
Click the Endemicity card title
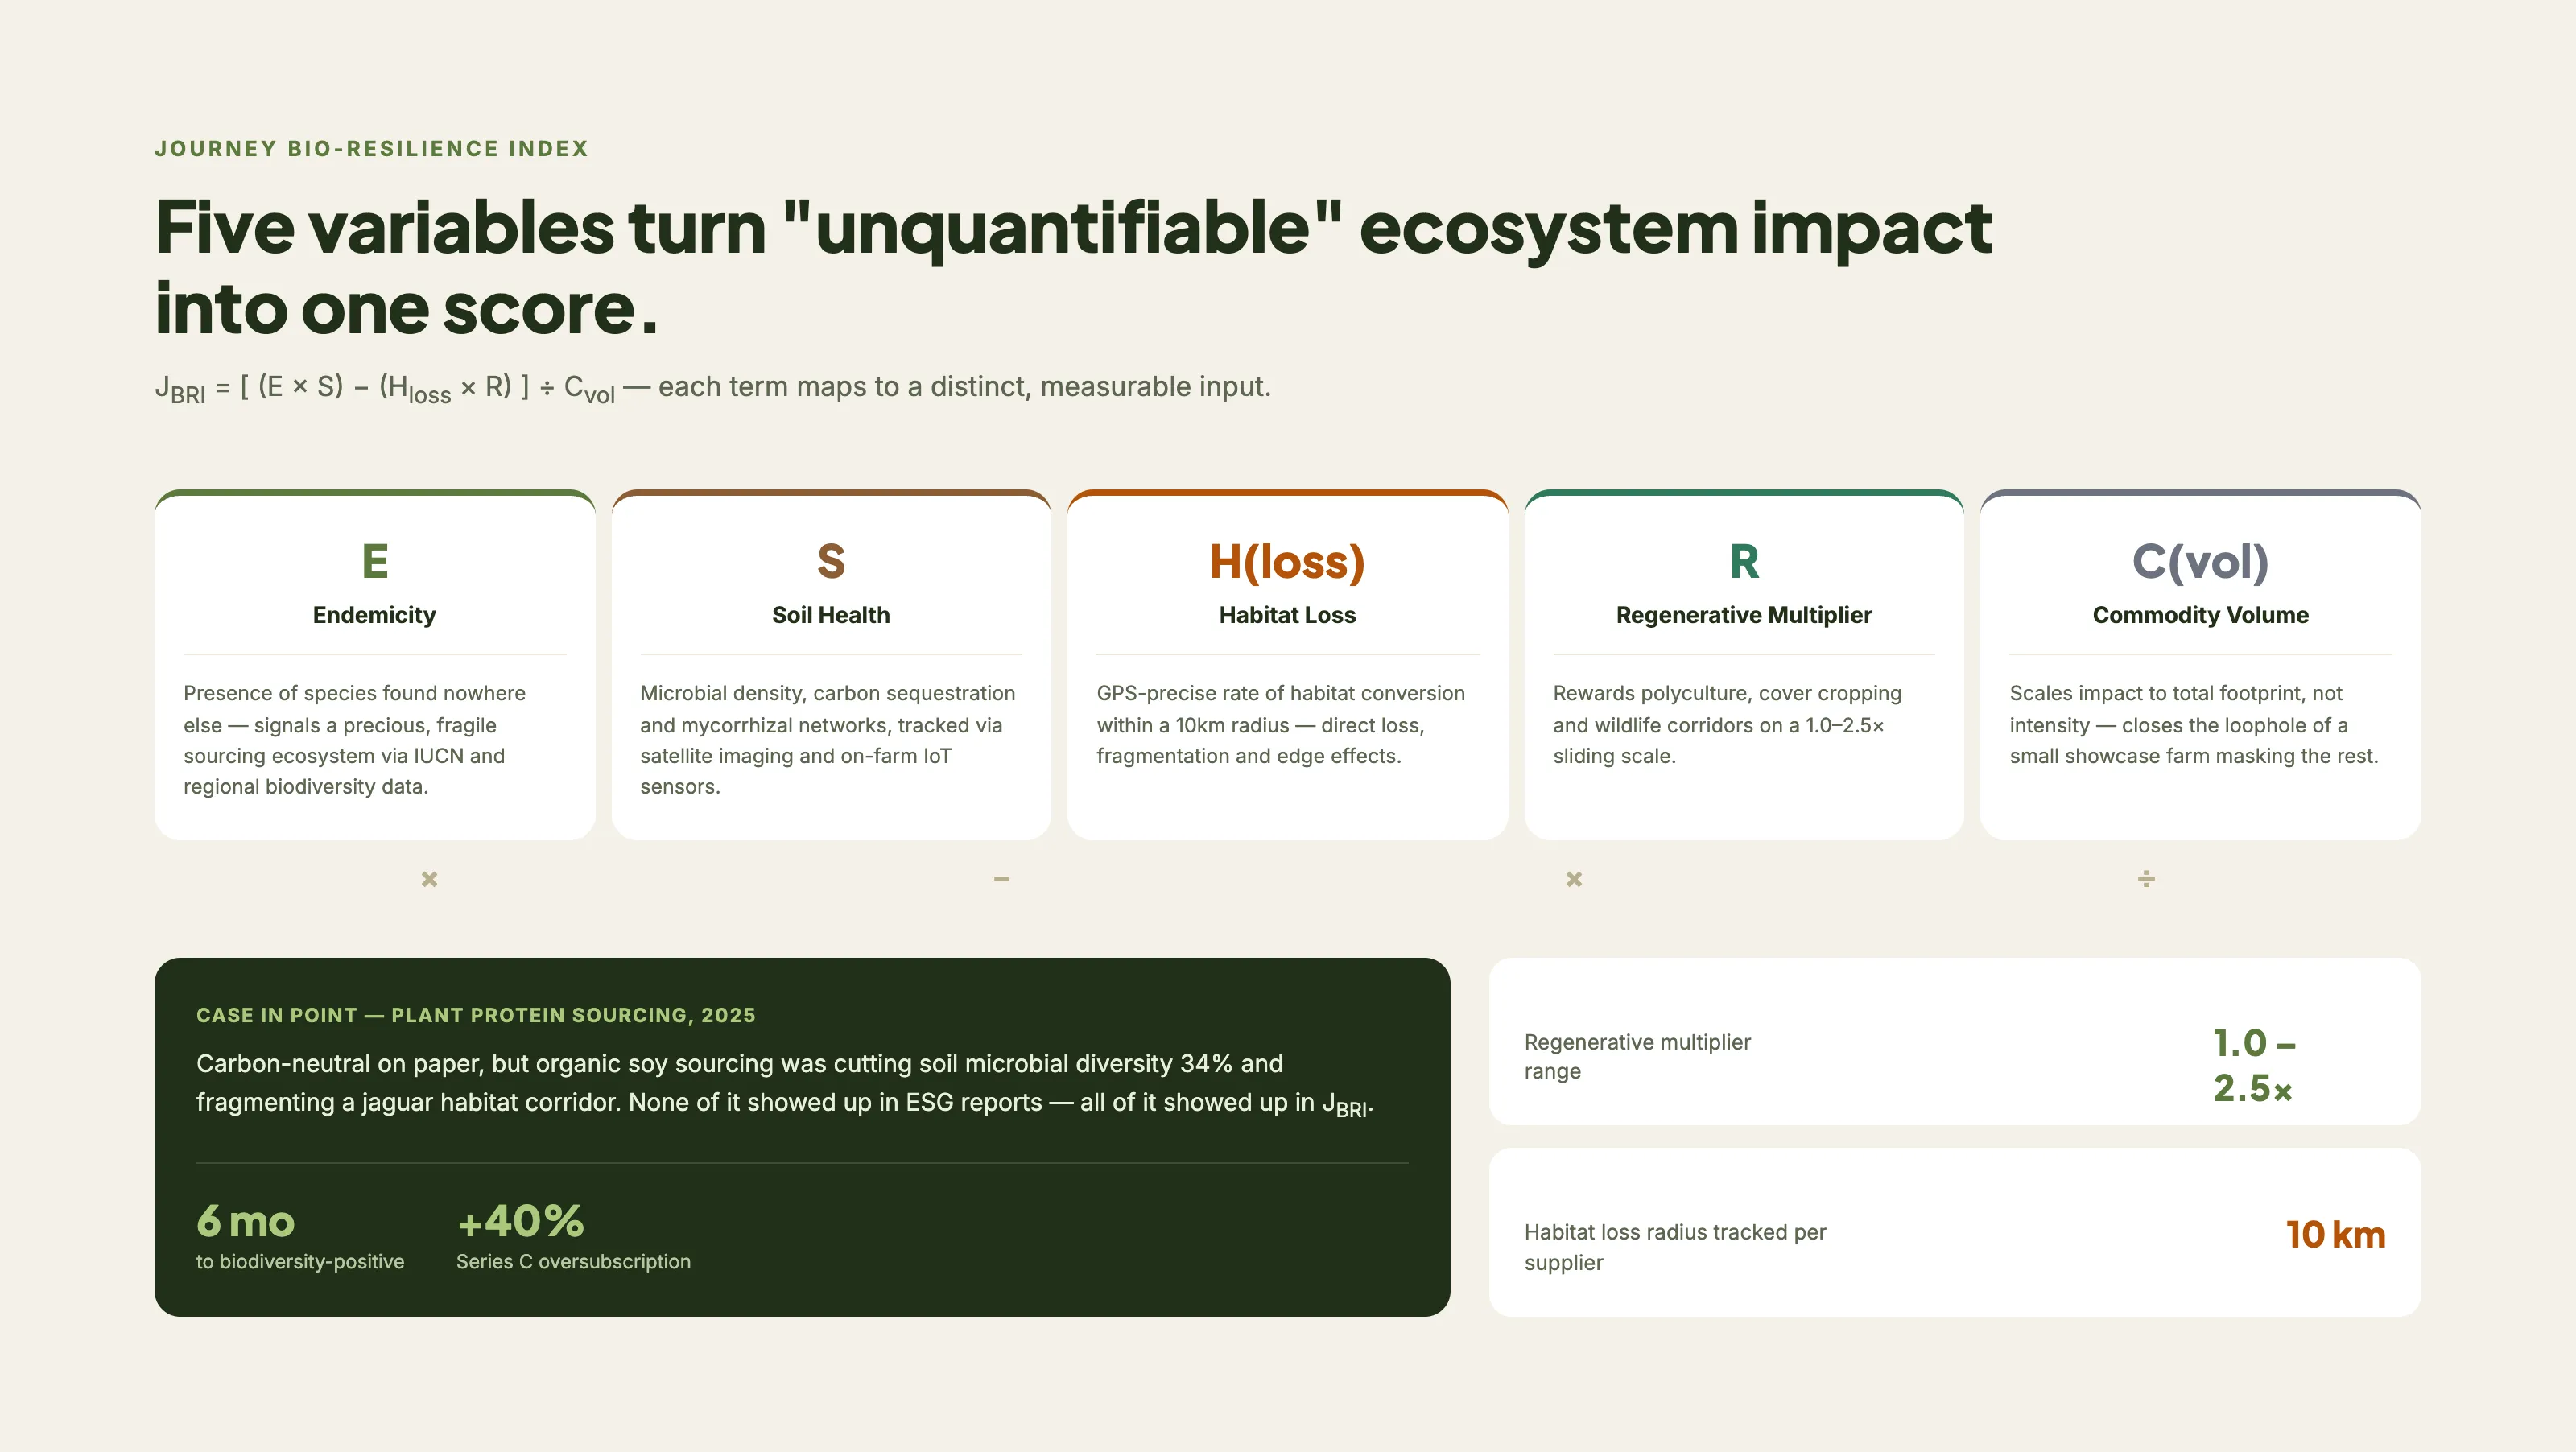[374, 615]
